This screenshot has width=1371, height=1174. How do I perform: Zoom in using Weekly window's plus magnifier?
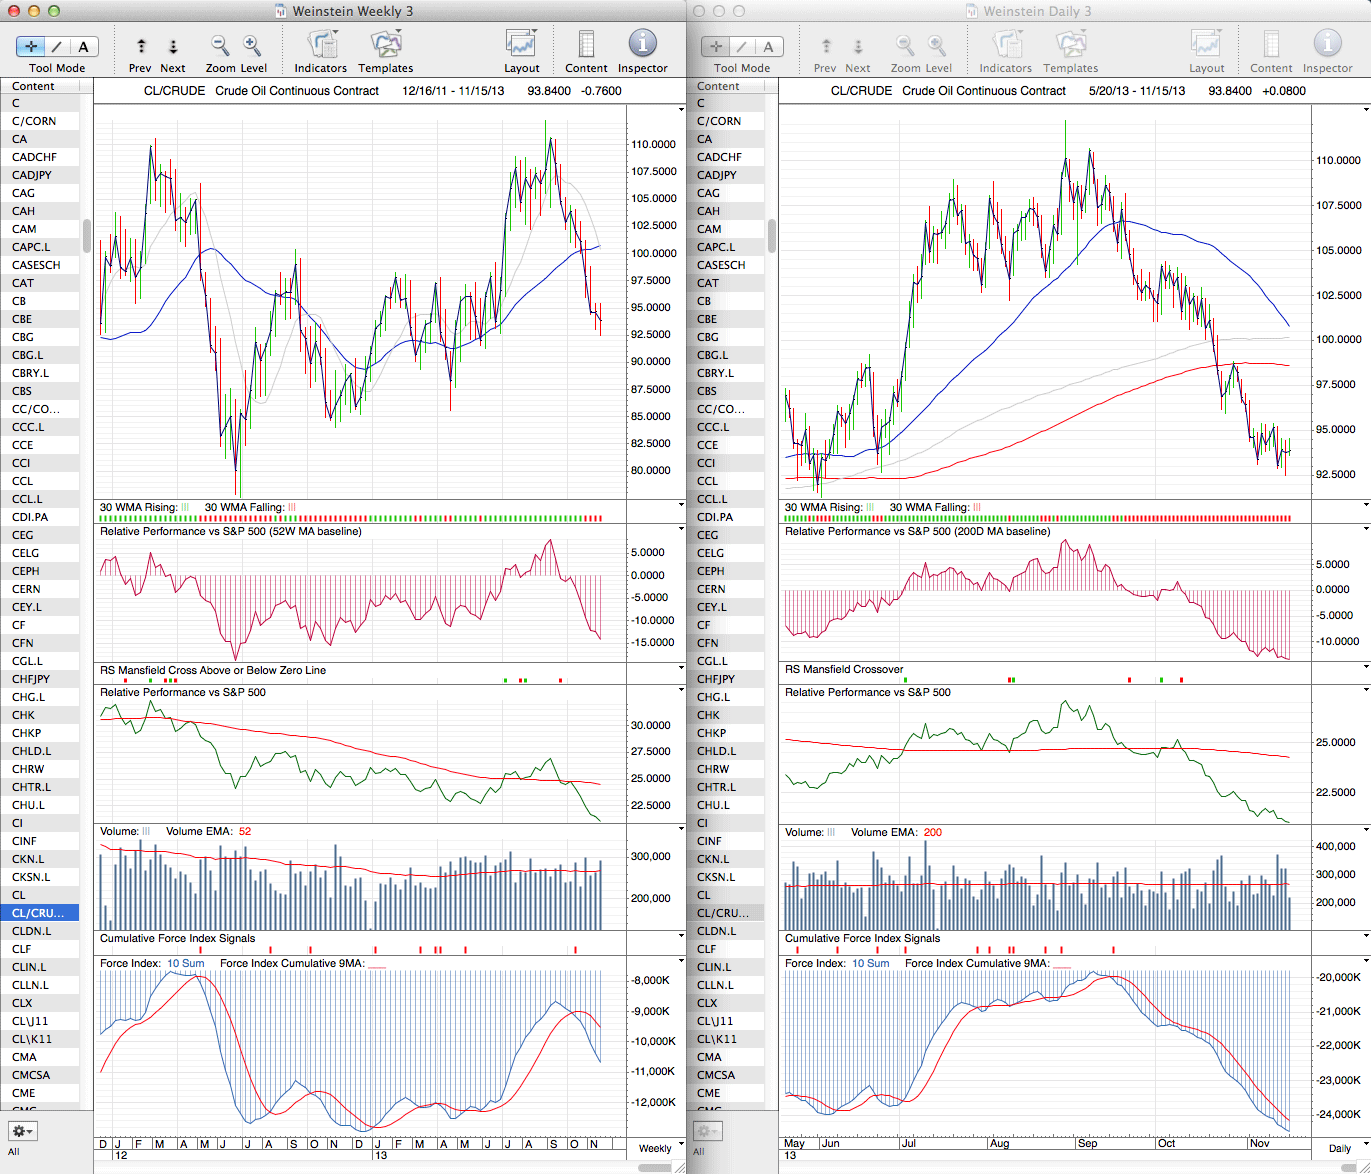(252, 46)
